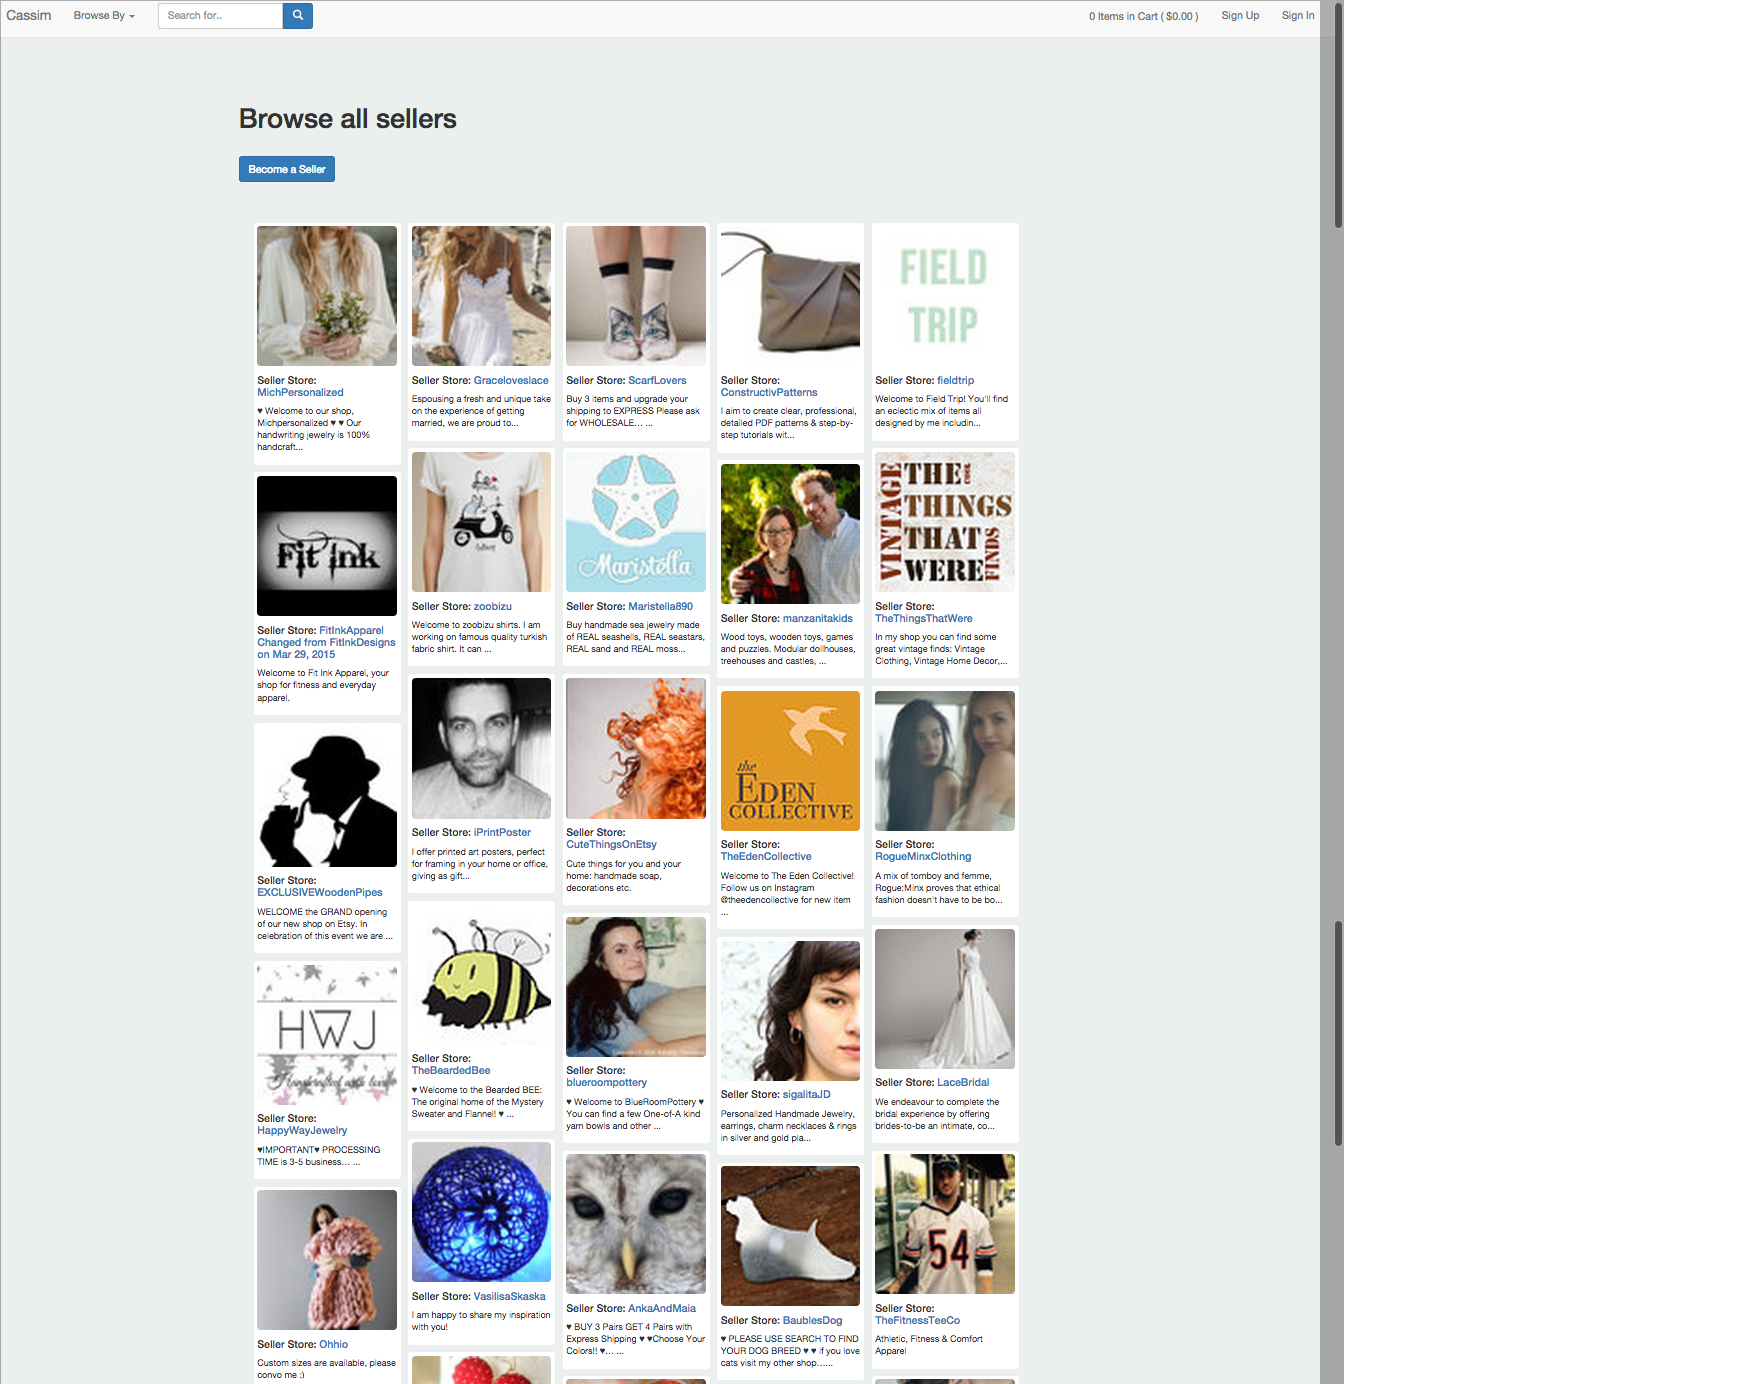Screen dimensions: 1759x1384
Task: Click the bearded bee cartoon thumbnail
Action: point(481,974)
